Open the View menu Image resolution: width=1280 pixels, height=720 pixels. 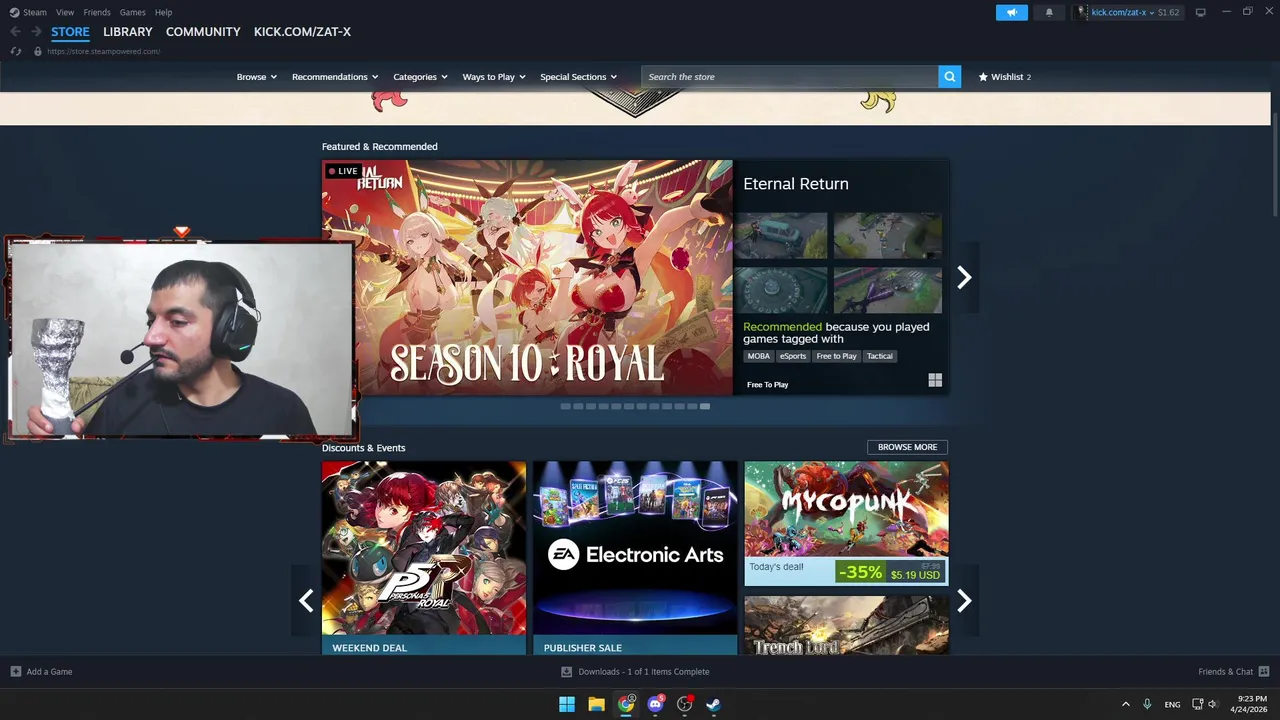click(x=65, y=12)
